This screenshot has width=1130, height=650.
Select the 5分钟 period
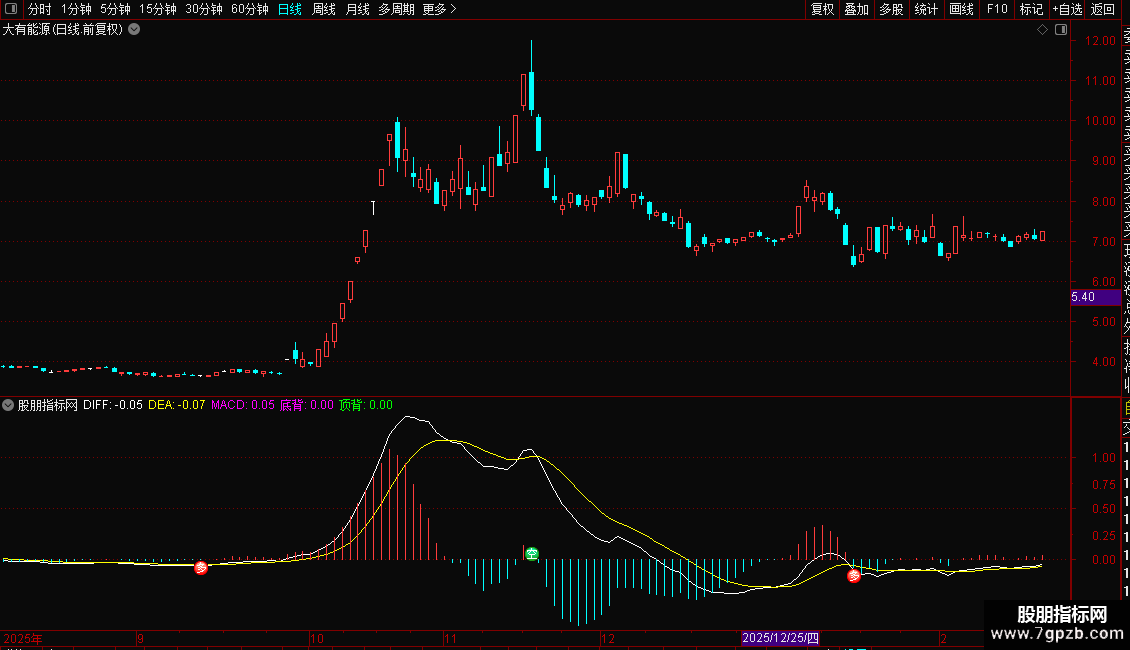point(115,9)
